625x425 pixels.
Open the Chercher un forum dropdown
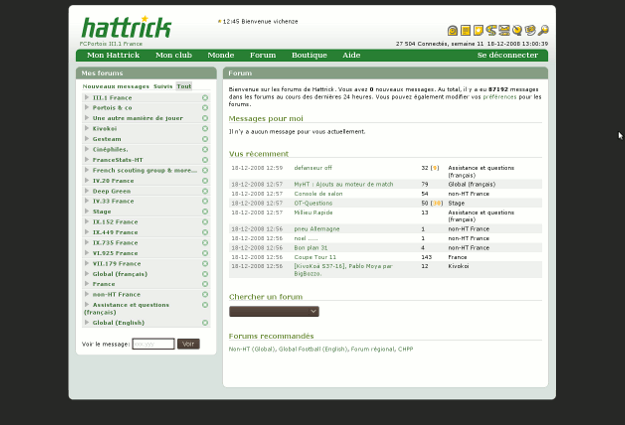click(x=273, y=312)
